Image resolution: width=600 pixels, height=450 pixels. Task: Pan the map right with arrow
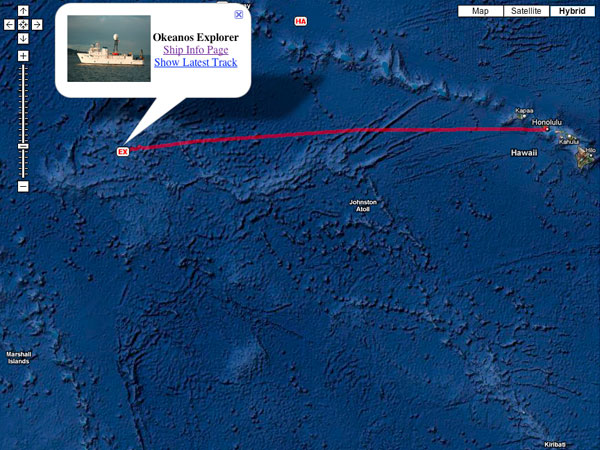pyautogui.click(x=37, y=25)
